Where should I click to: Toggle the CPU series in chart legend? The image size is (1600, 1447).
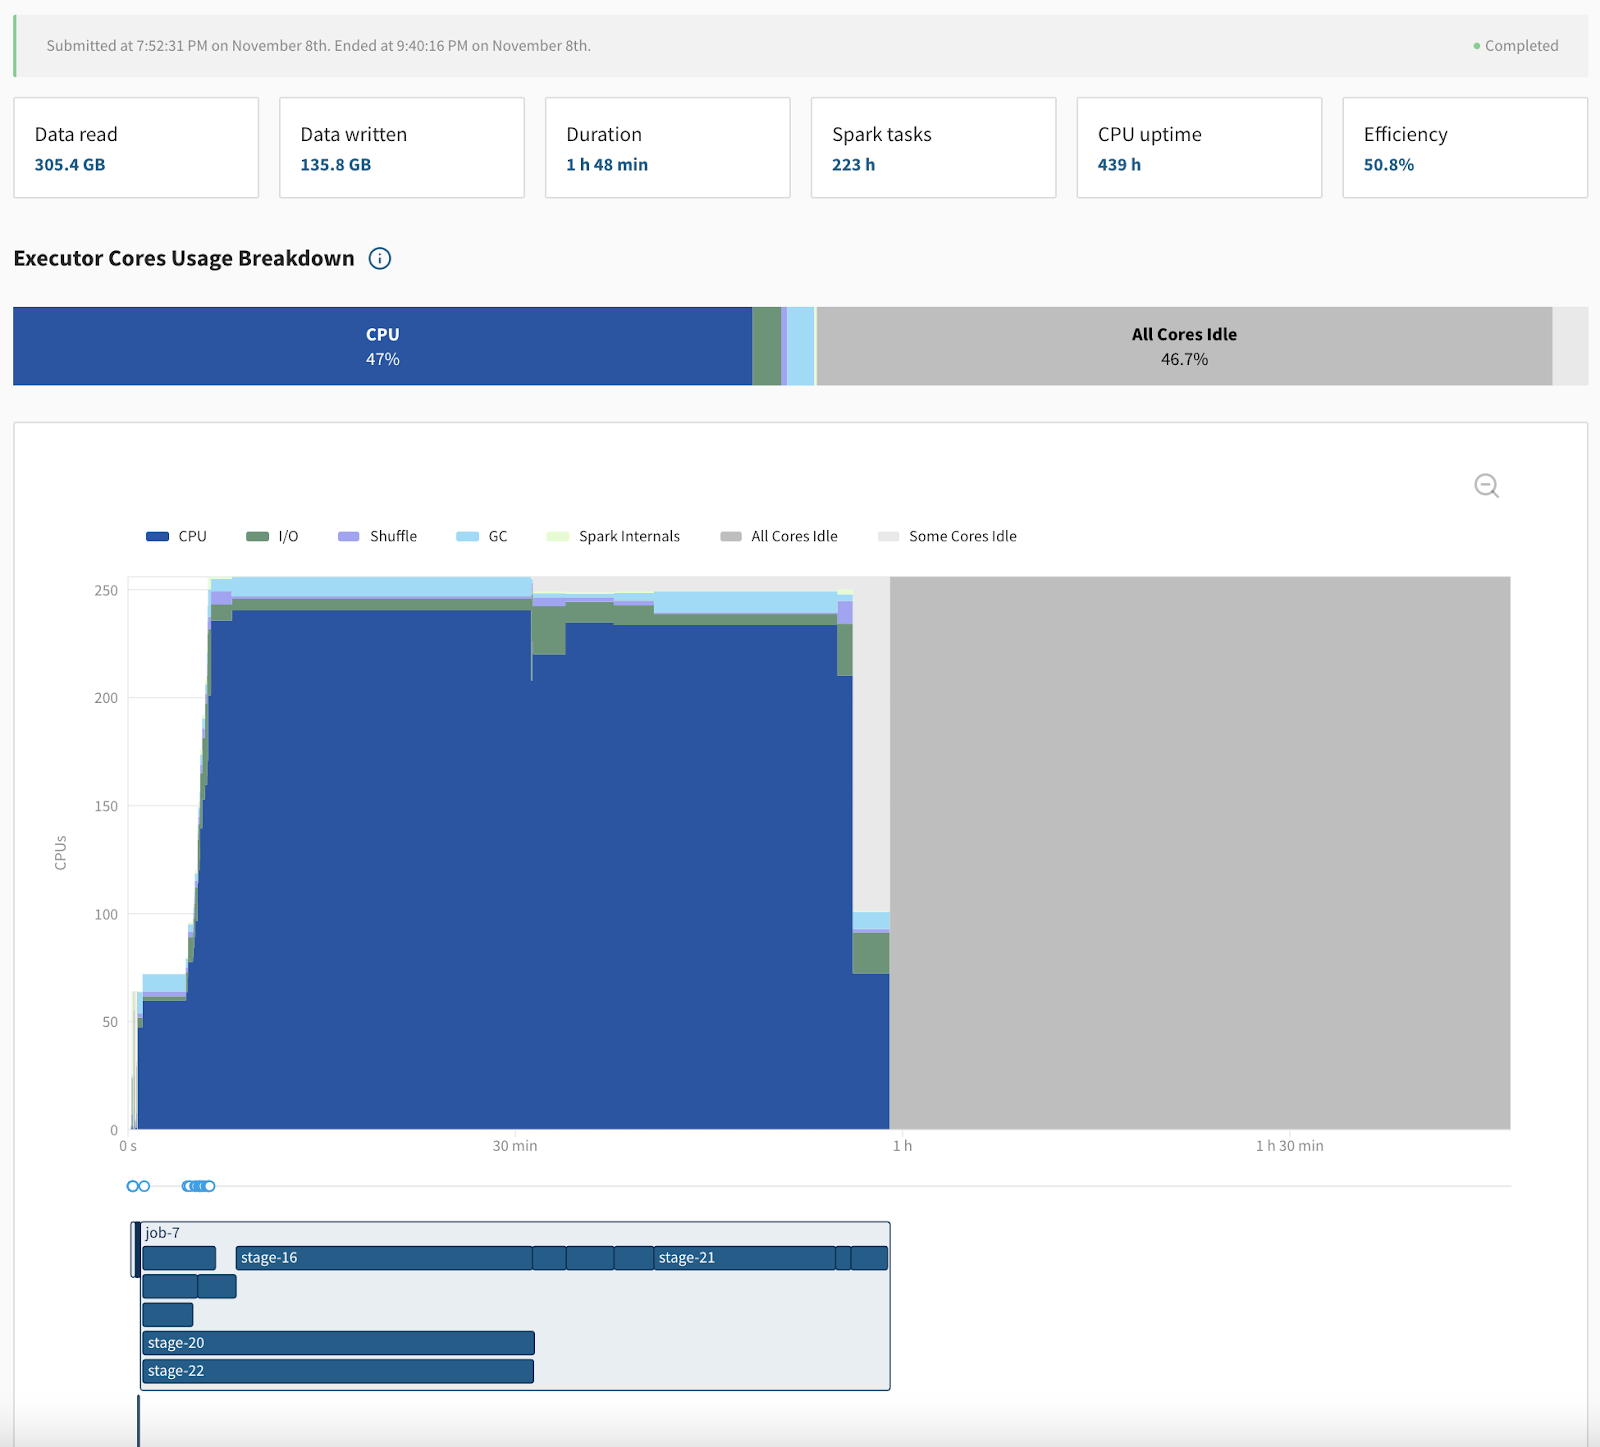[x=177, y=537]
